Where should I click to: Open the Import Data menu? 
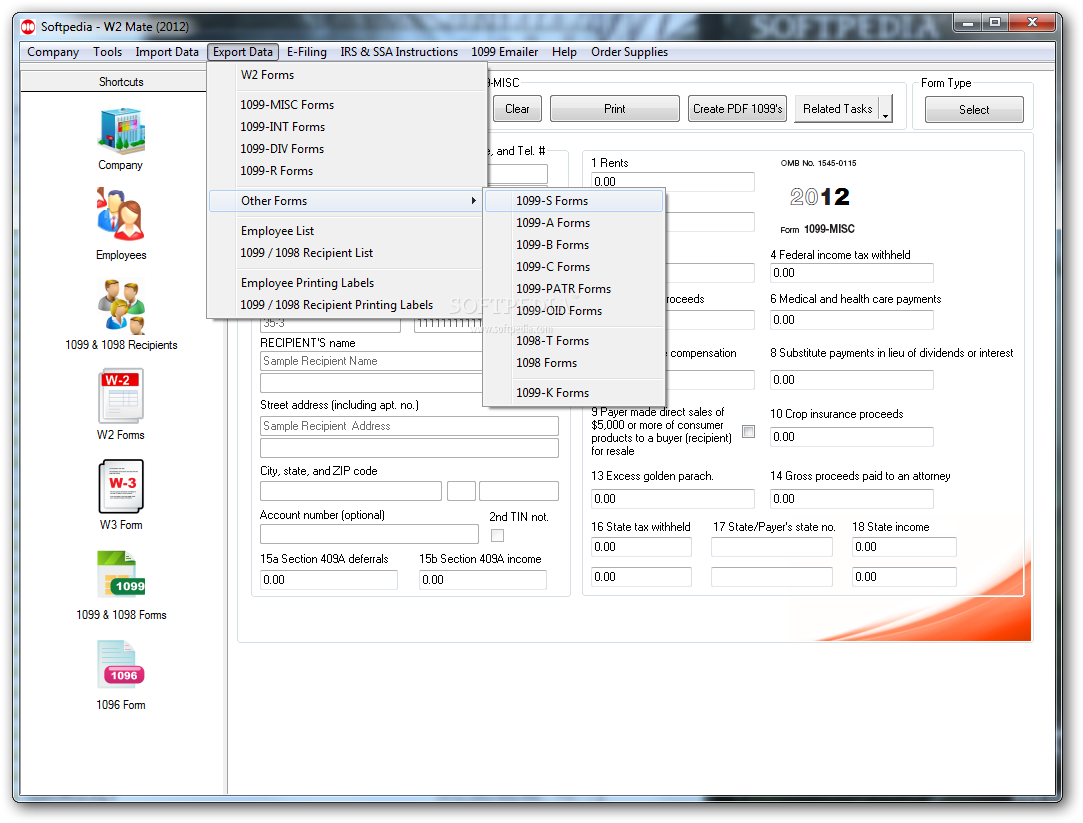(166, 52)
